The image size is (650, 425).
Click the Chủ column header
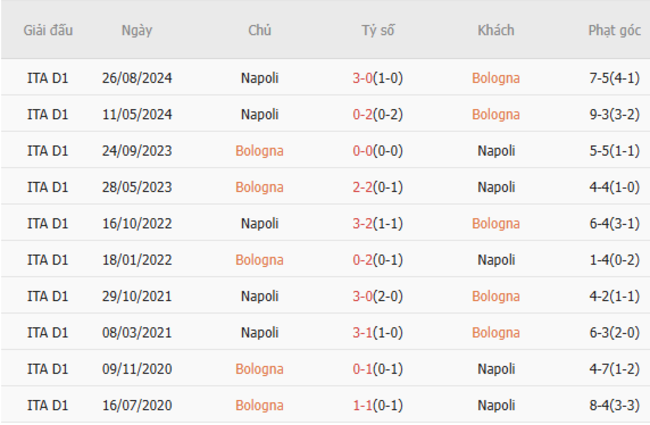(260, 30)
